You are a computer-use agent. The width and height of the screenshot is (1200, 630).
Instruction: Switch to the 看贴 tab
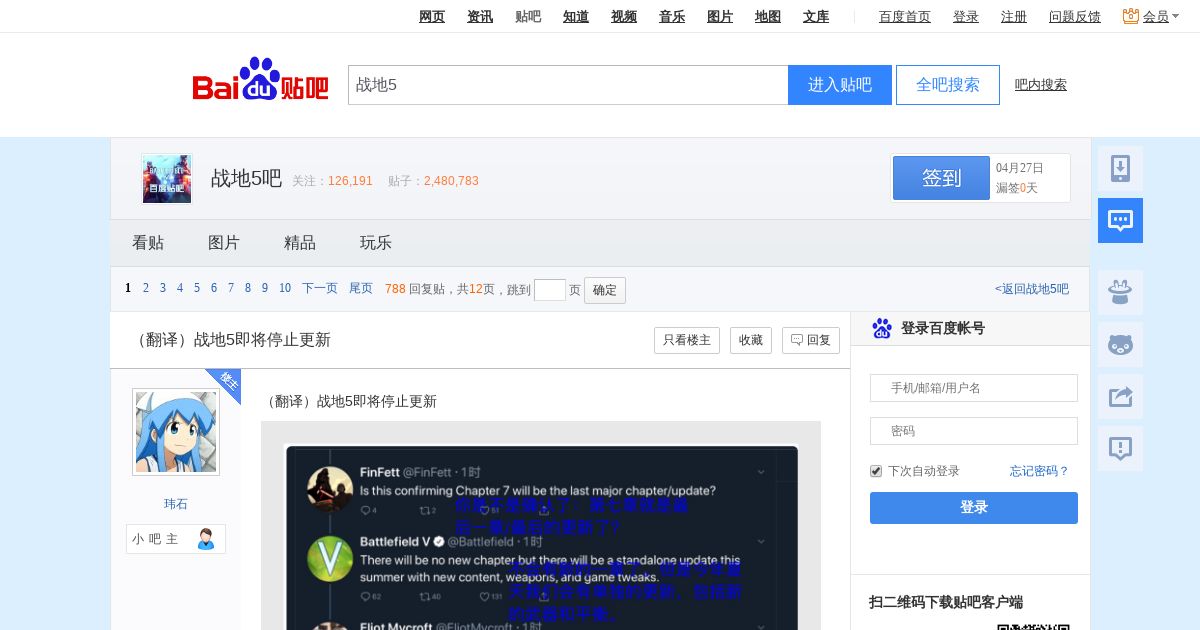pyautogui.click(x=148, y=243)
